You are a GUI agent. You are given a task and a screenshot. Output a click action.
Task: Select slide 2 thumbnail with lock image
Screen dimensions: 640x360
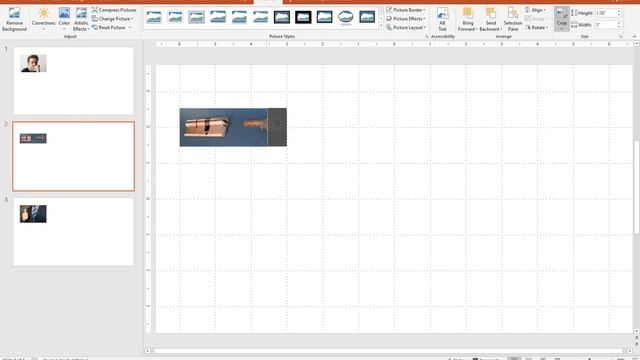pos(73,156)
